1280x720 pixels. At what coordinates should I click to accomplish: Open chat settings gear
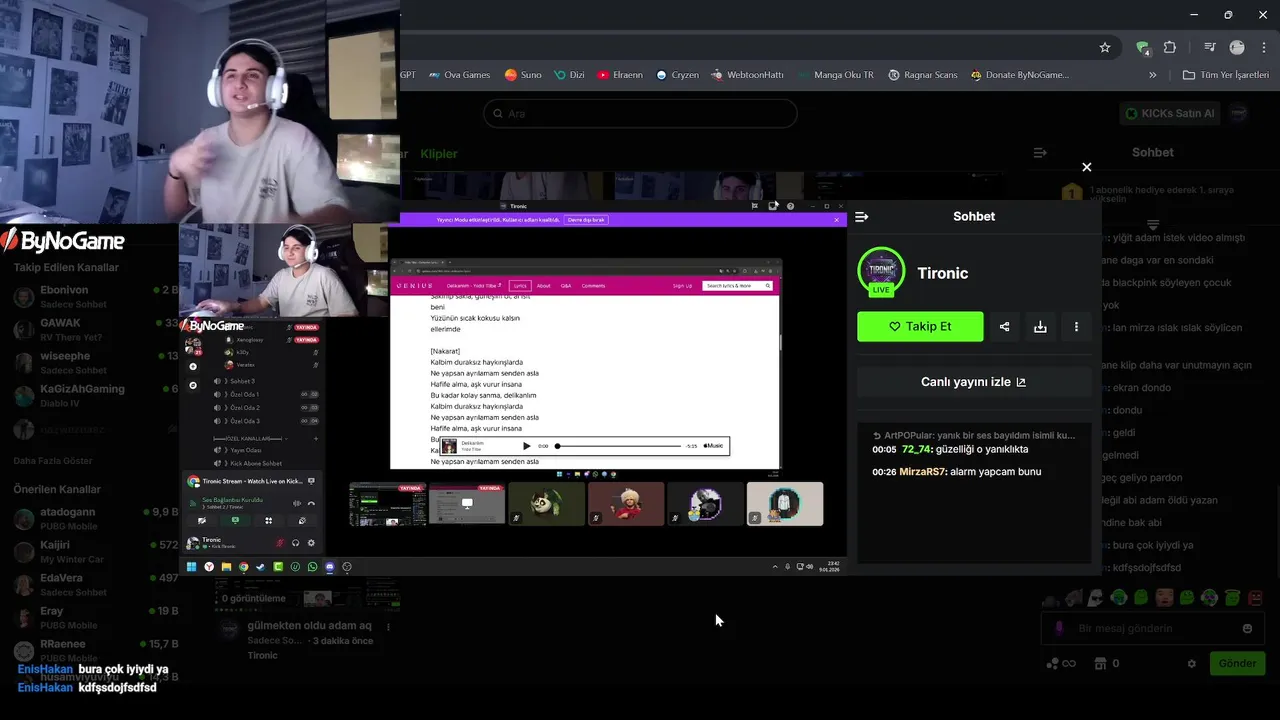1191,663
